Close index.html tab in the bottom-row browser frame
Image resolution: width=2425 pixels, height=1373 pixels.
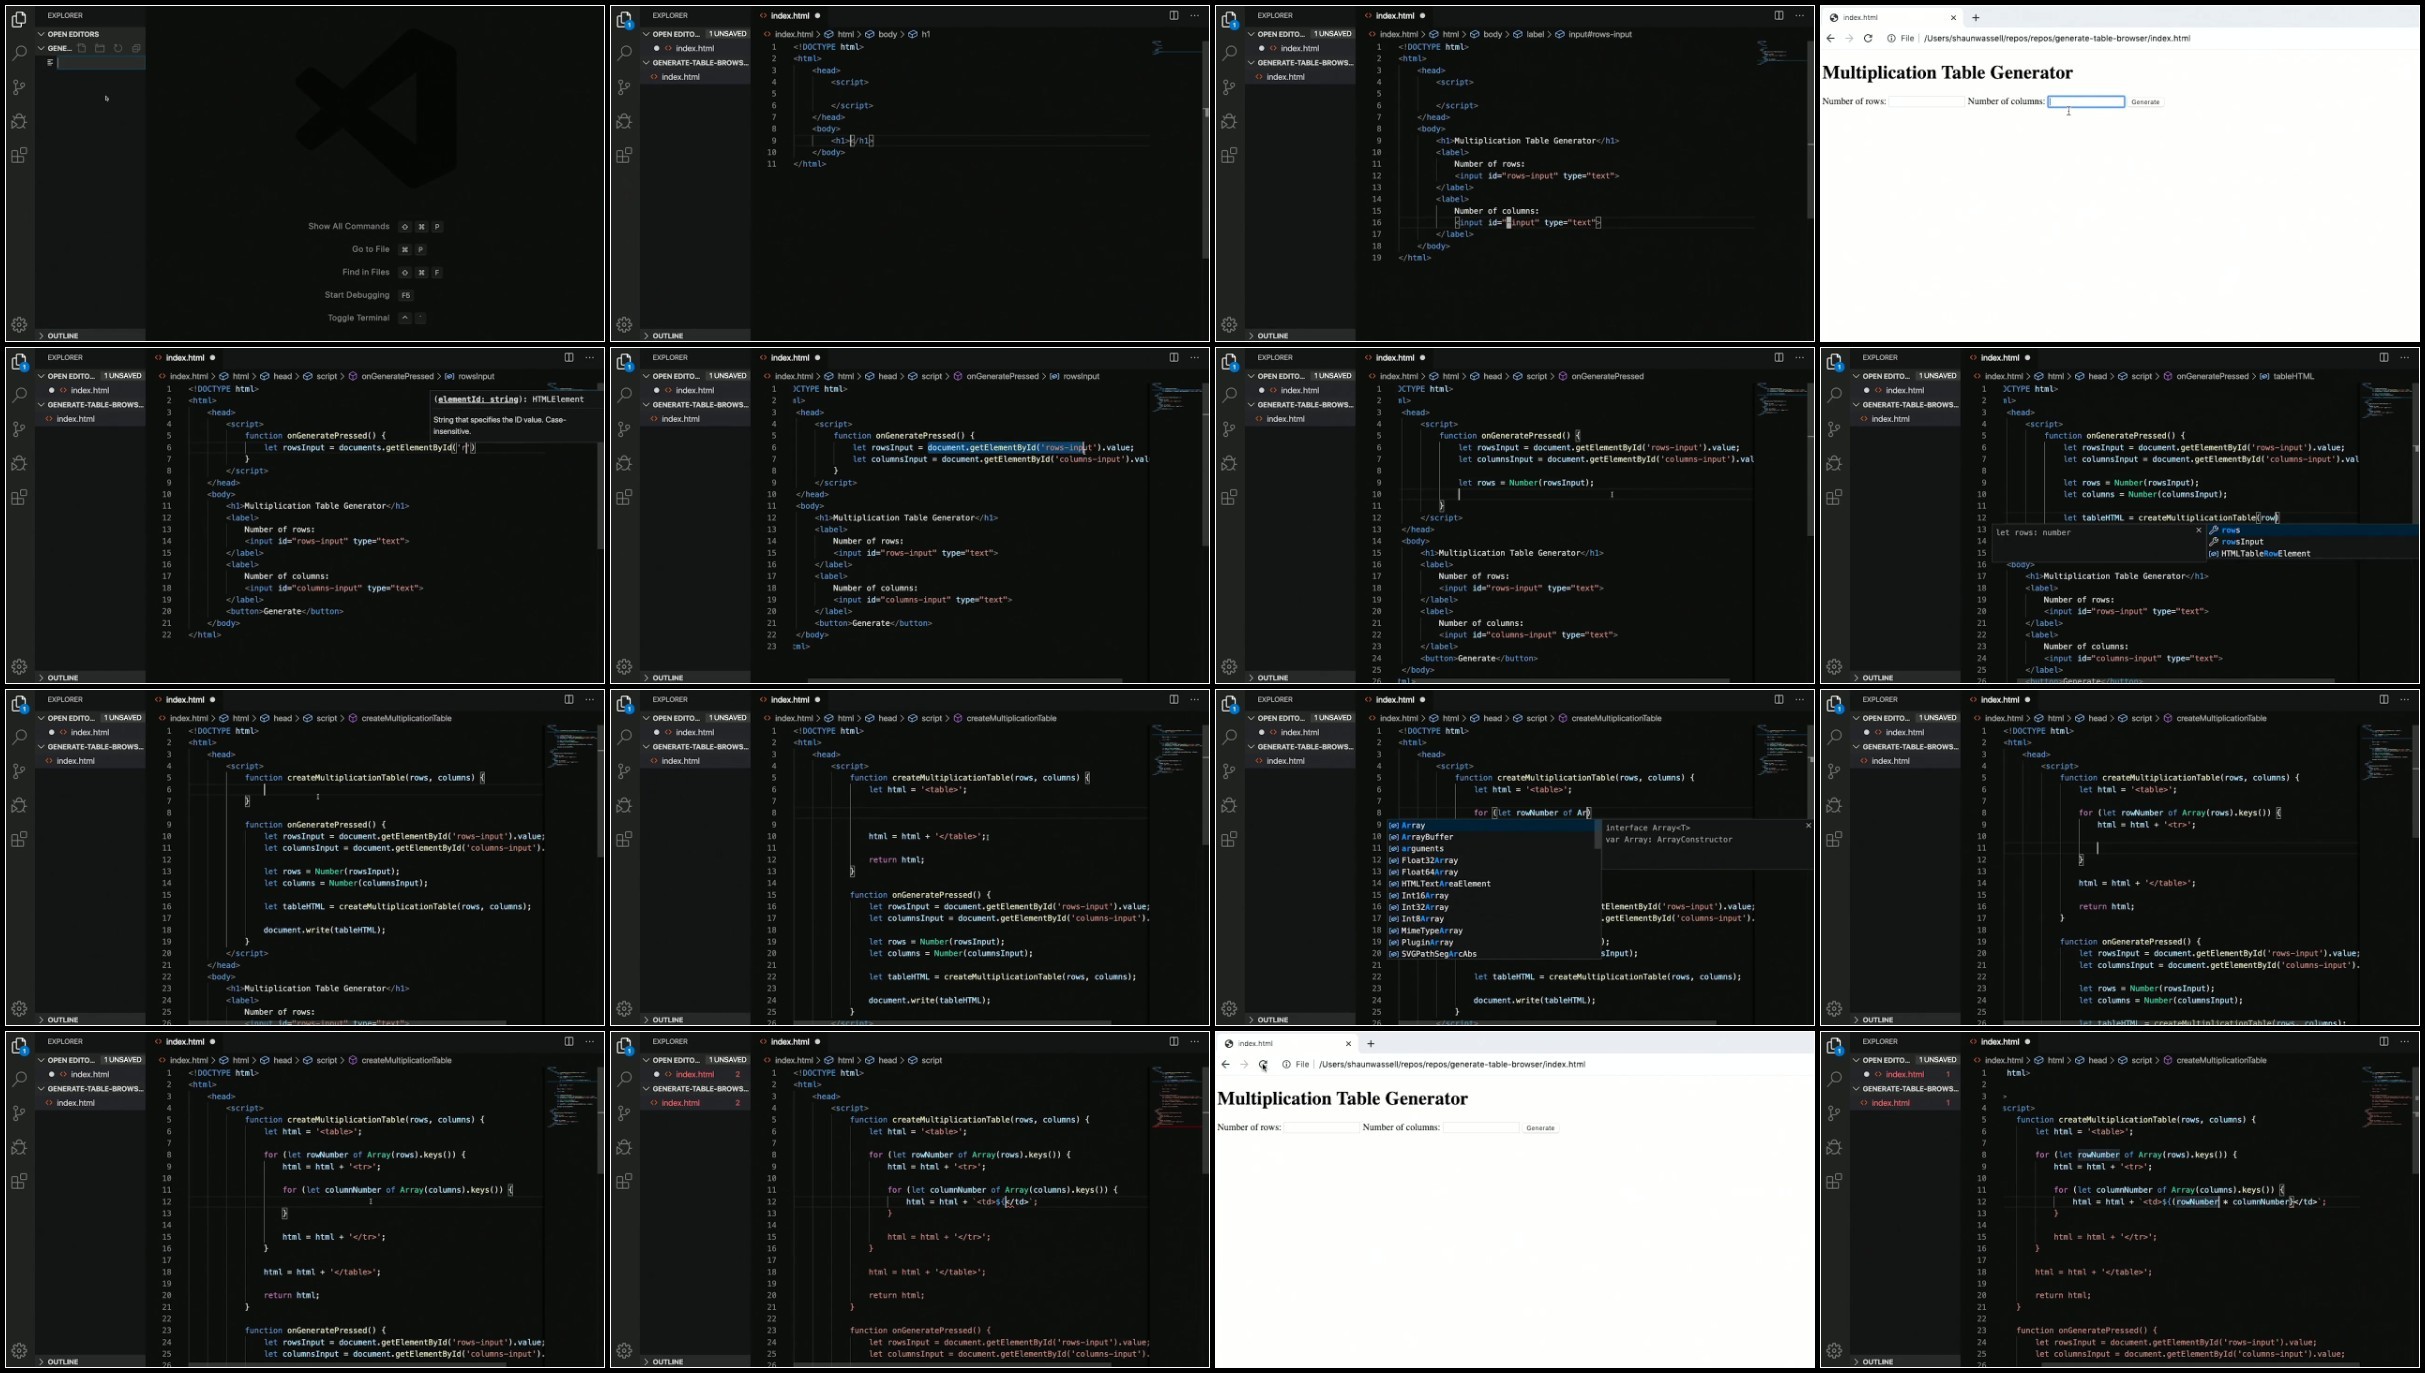click(x=1348, y=1043)
